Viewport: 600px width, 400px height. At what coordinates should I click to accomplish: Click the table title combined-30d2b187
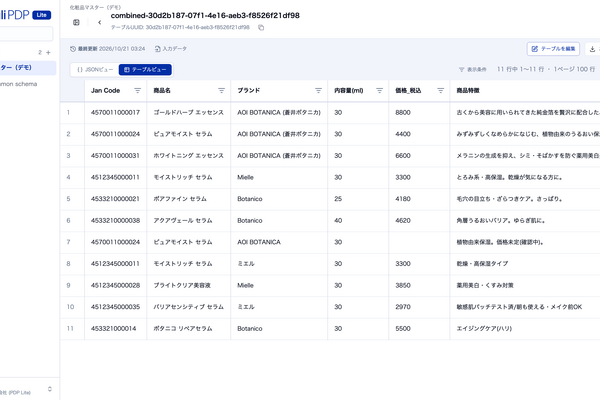[205, 16]
